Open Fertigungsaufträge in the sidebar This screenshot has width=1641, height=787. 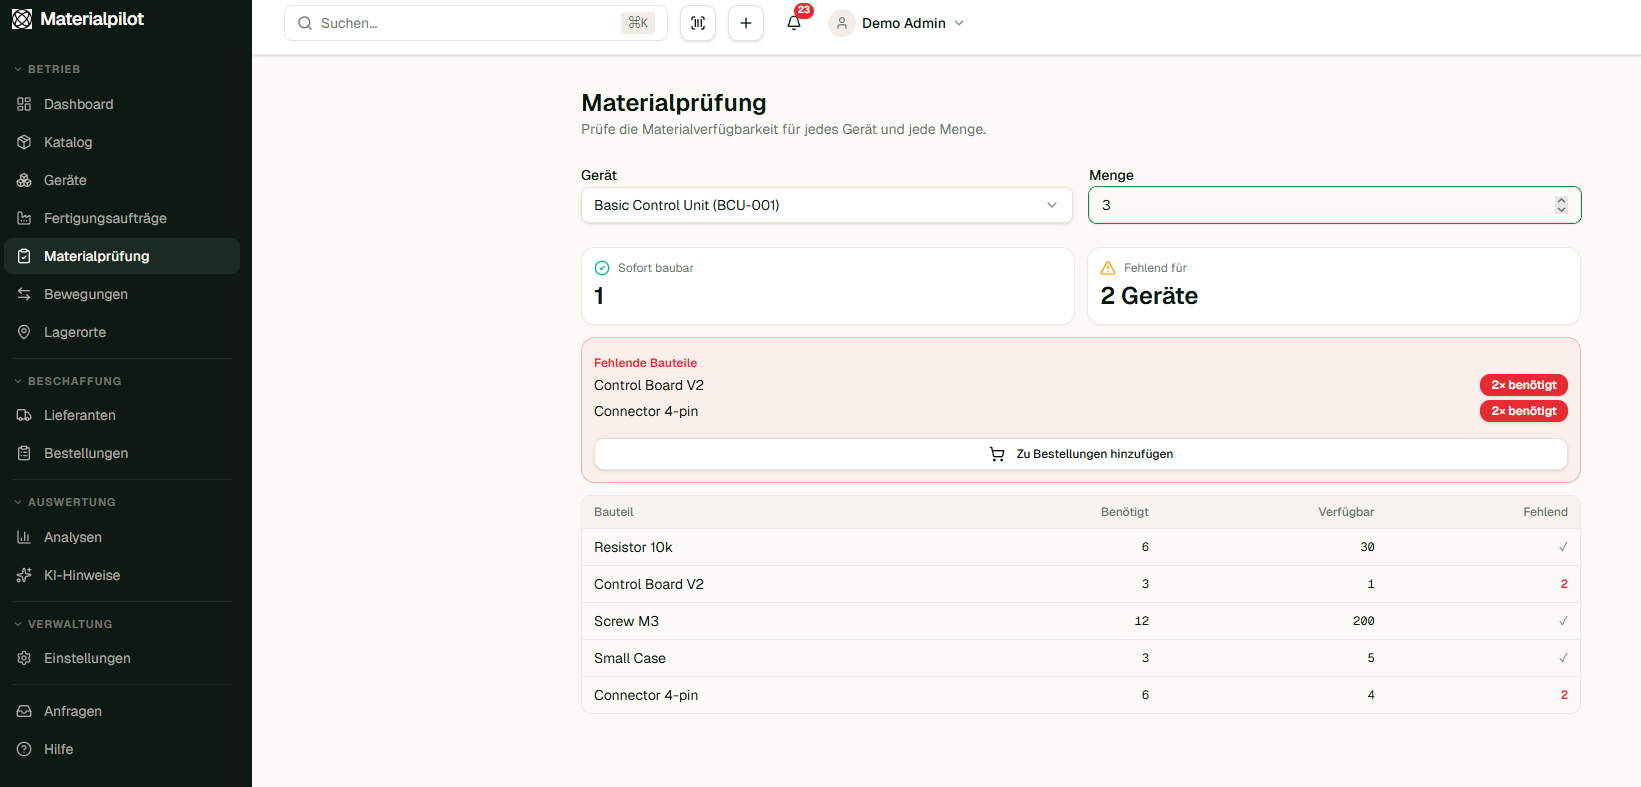tap(105, 218)
